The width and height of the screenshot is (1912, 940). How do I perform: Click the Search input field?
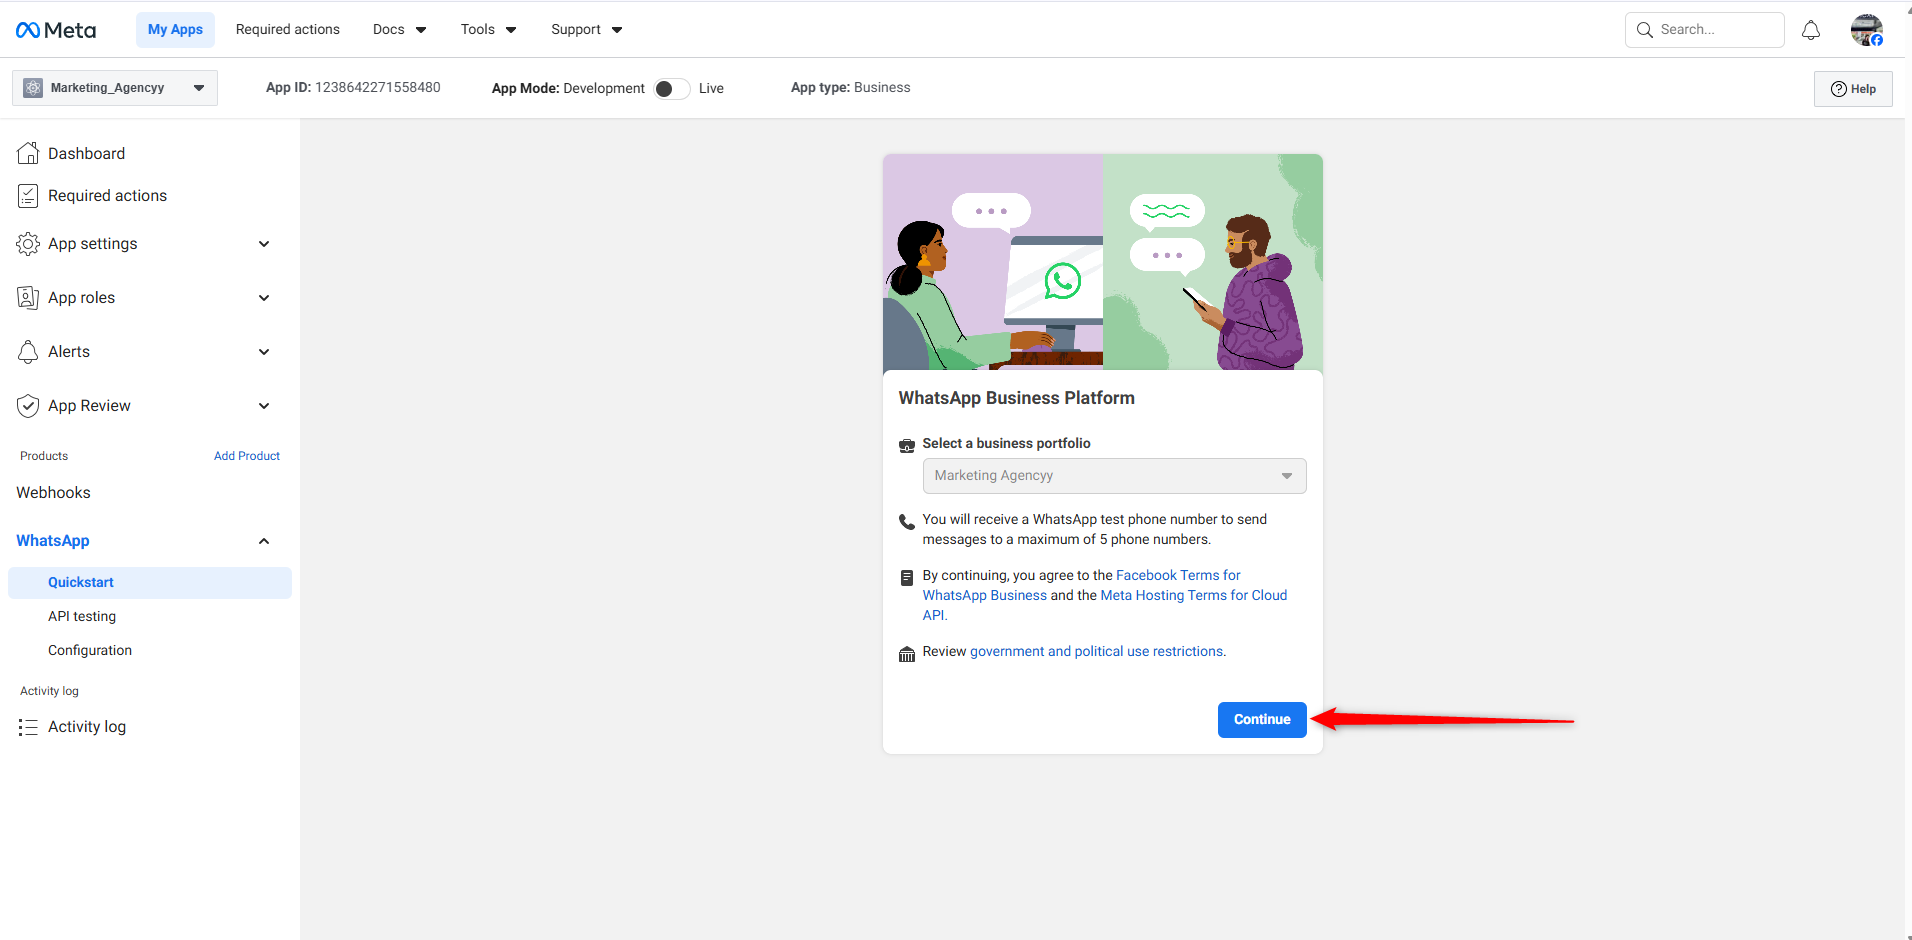click(1705, 30)
